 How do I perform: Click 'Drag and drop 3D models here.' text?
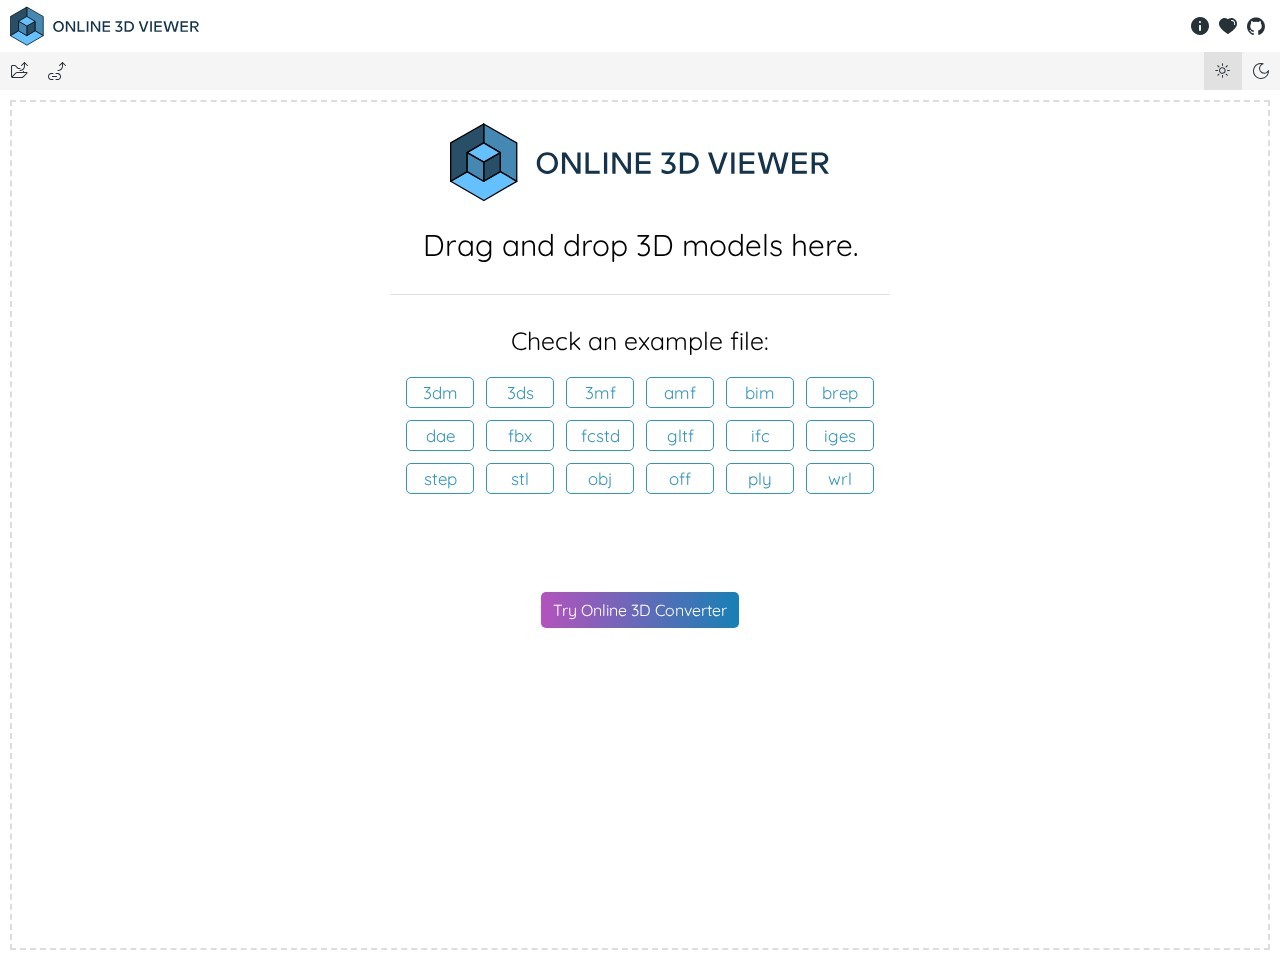(x=641, y=246)
